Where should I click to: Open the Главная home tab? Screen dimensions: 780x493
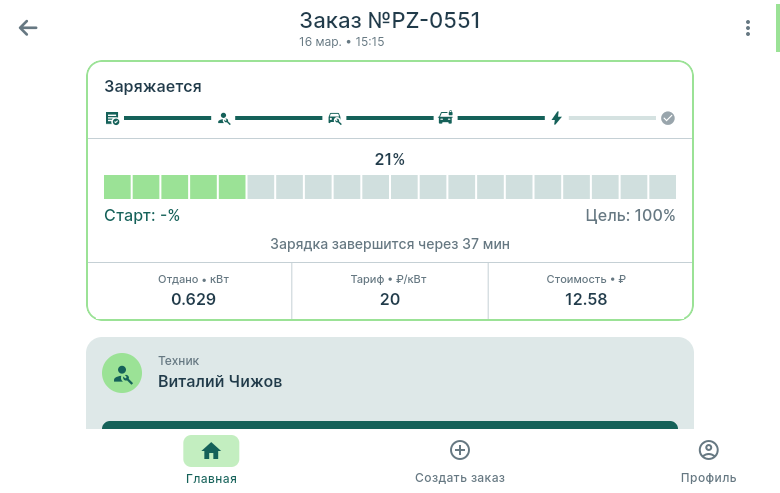tap(211, 459)
